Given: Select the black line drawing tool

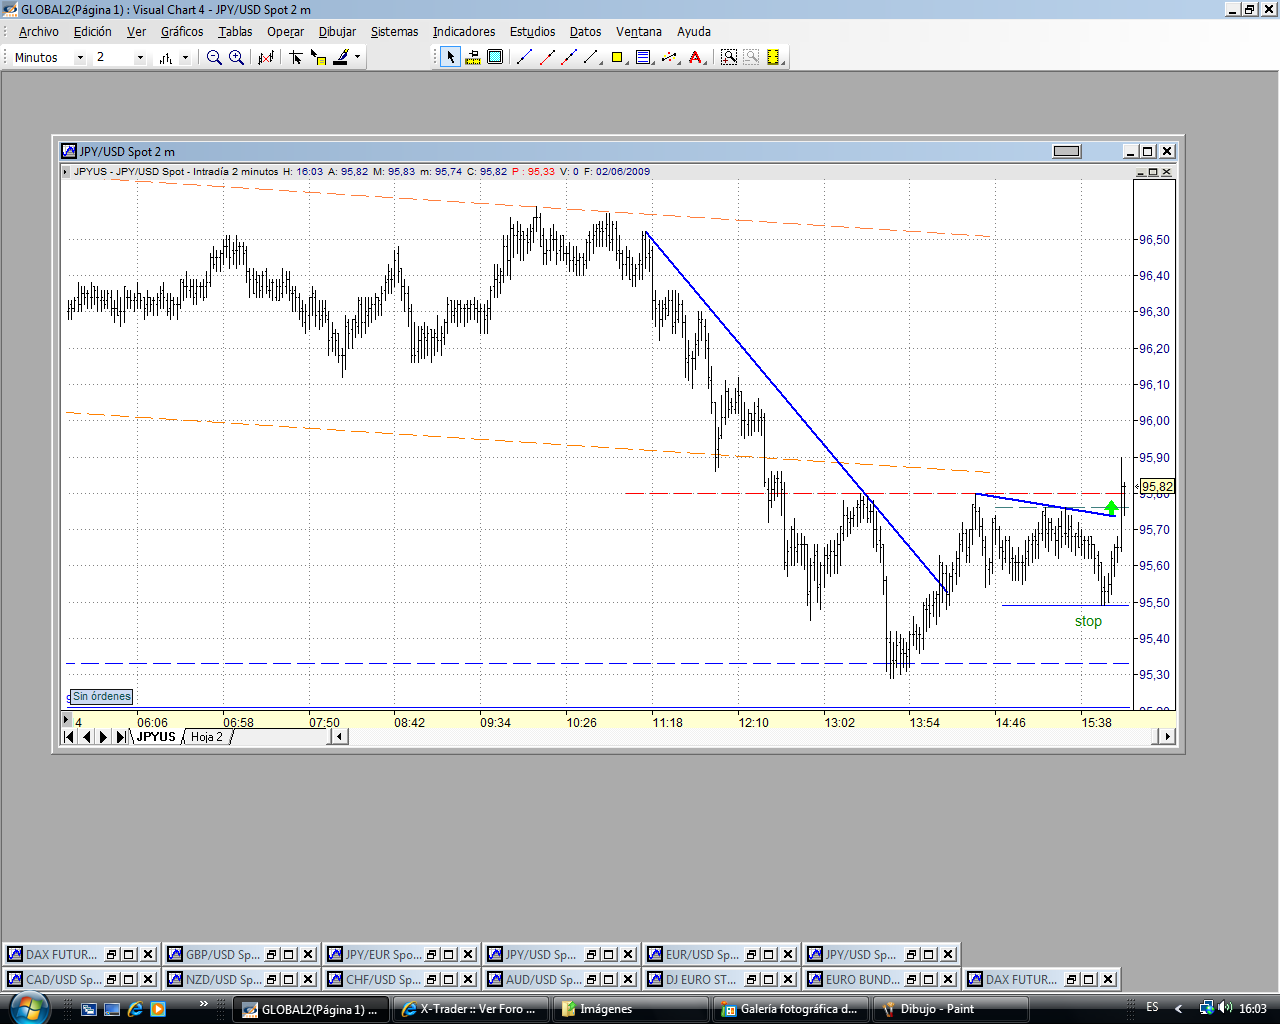Looking at the screenshot, I should pos(591,57).
